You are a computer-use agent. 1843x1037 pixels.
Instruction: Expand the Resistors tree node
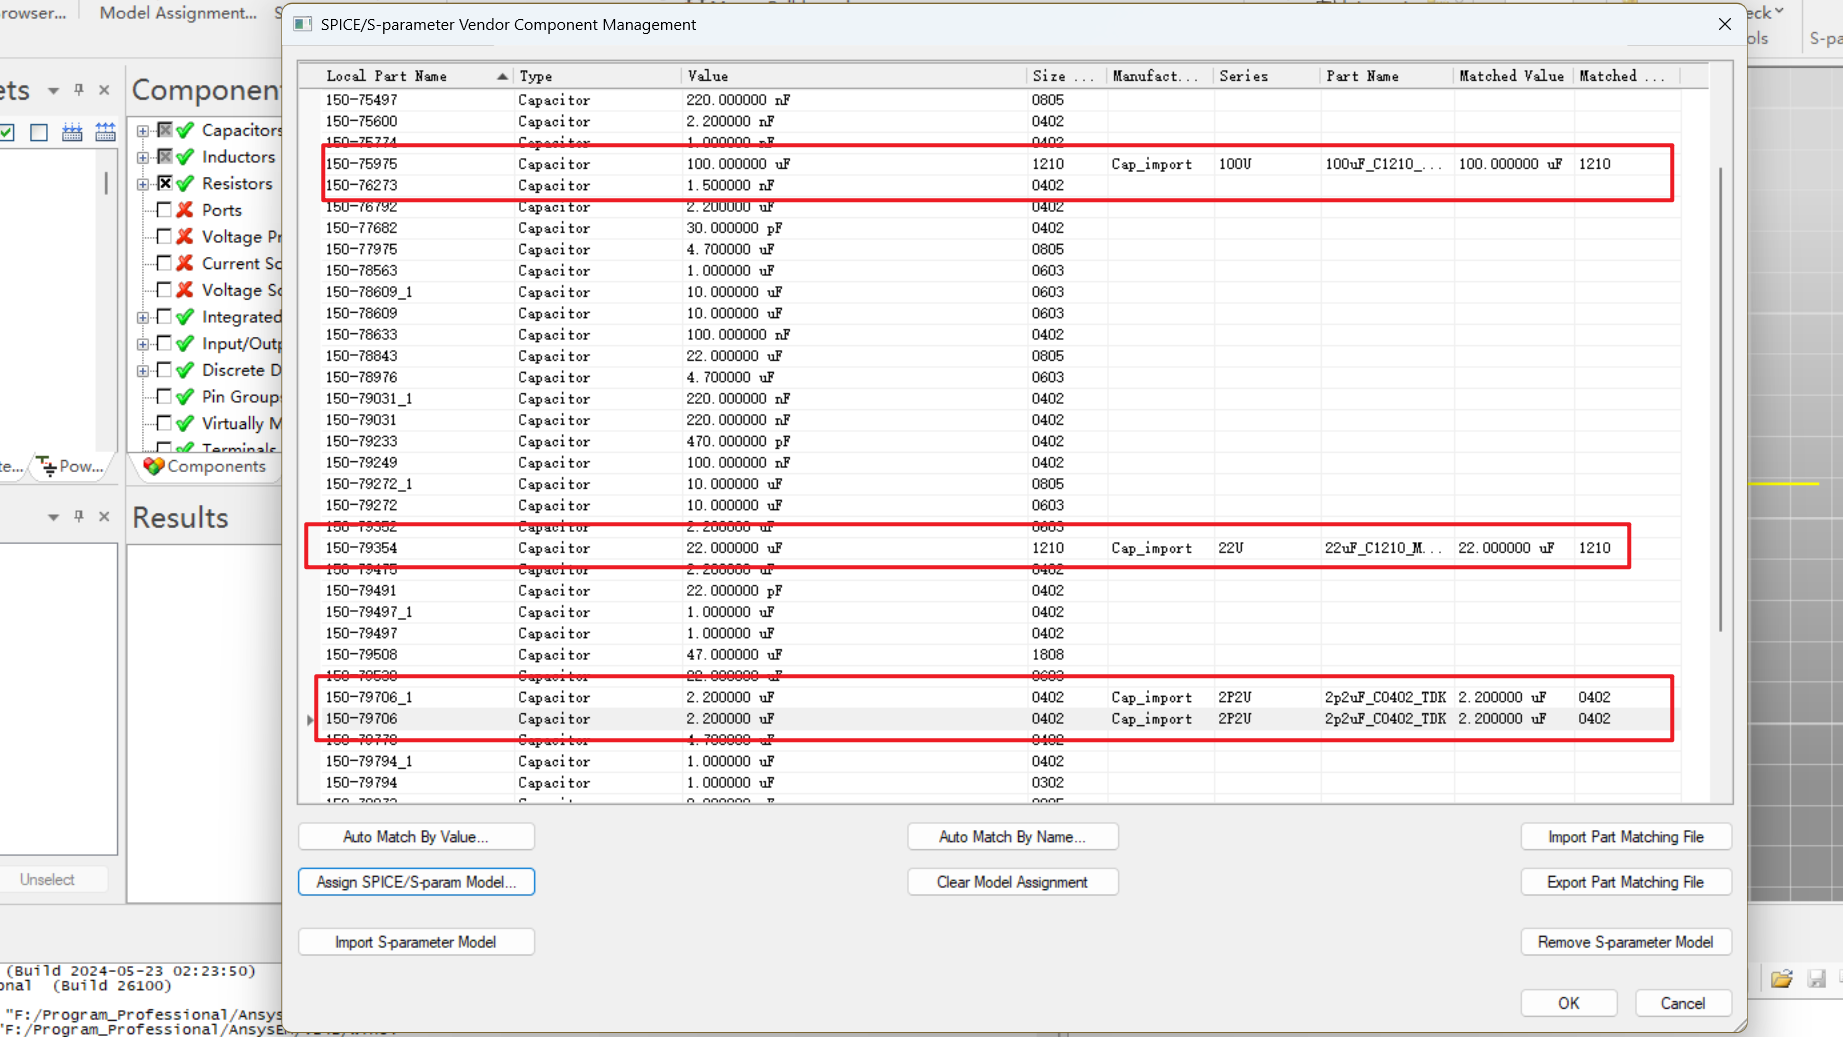143,184
